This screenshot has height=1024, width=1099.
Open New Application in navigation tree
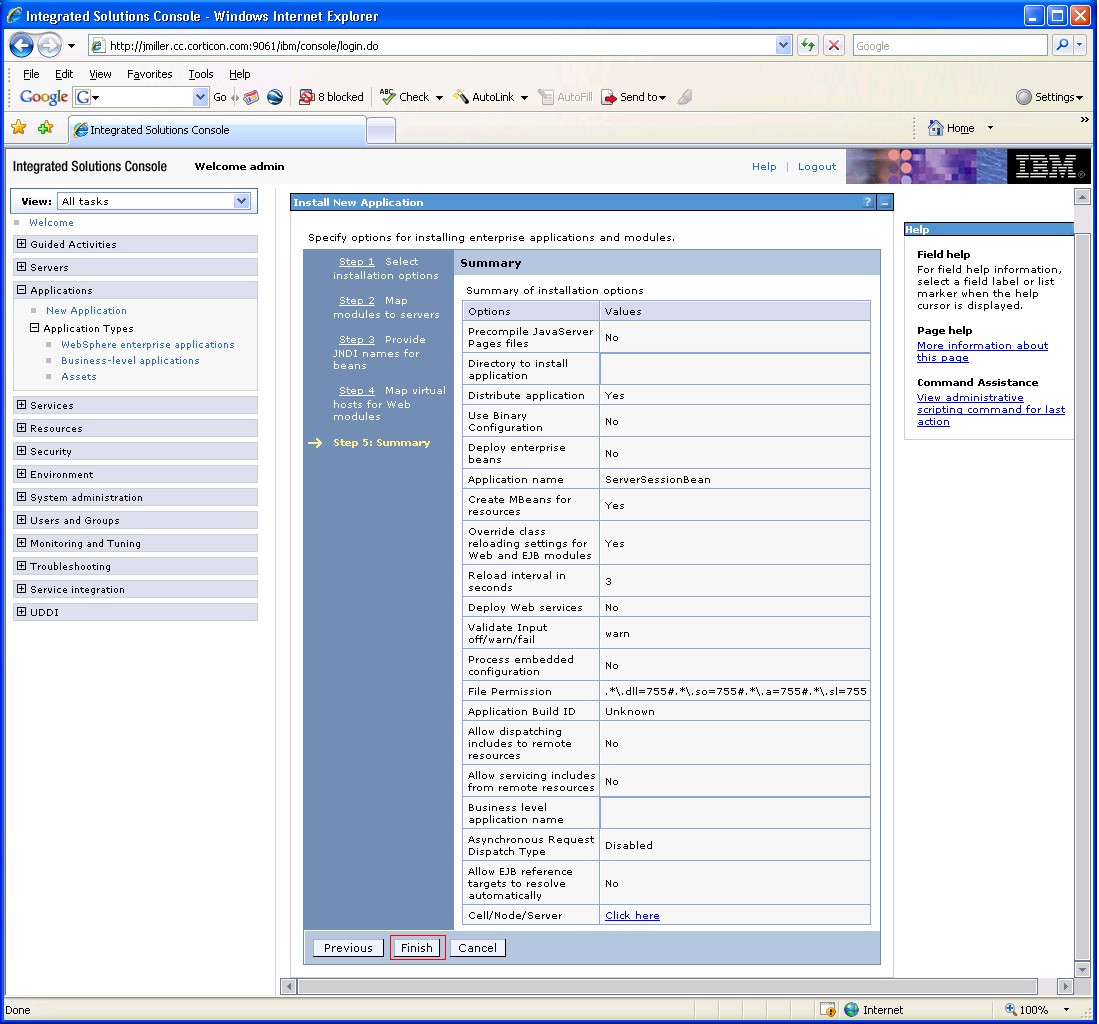[86, 310]
